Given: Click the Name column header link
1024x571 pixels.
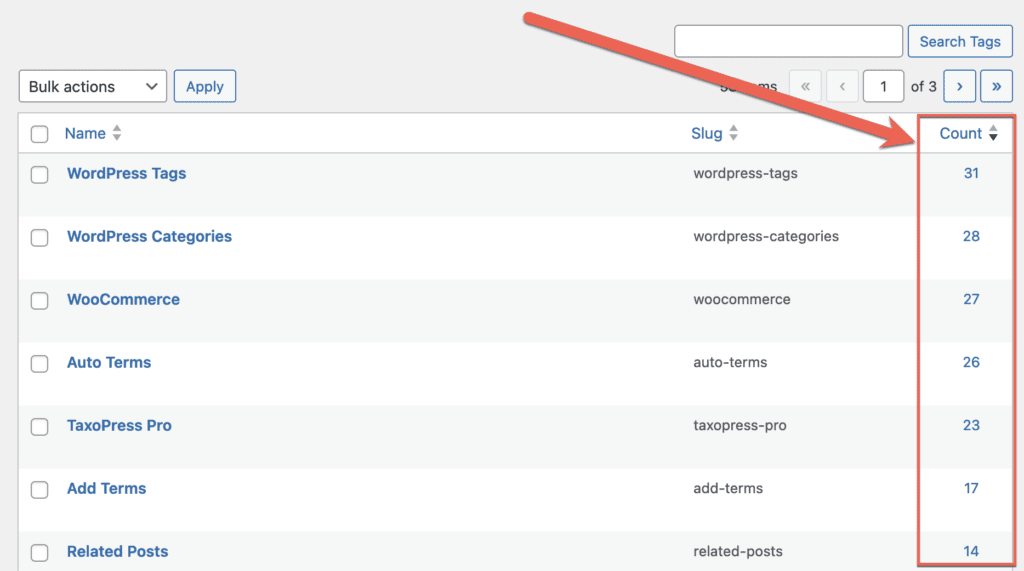Looking at the screenshot, I should (85, 133).
